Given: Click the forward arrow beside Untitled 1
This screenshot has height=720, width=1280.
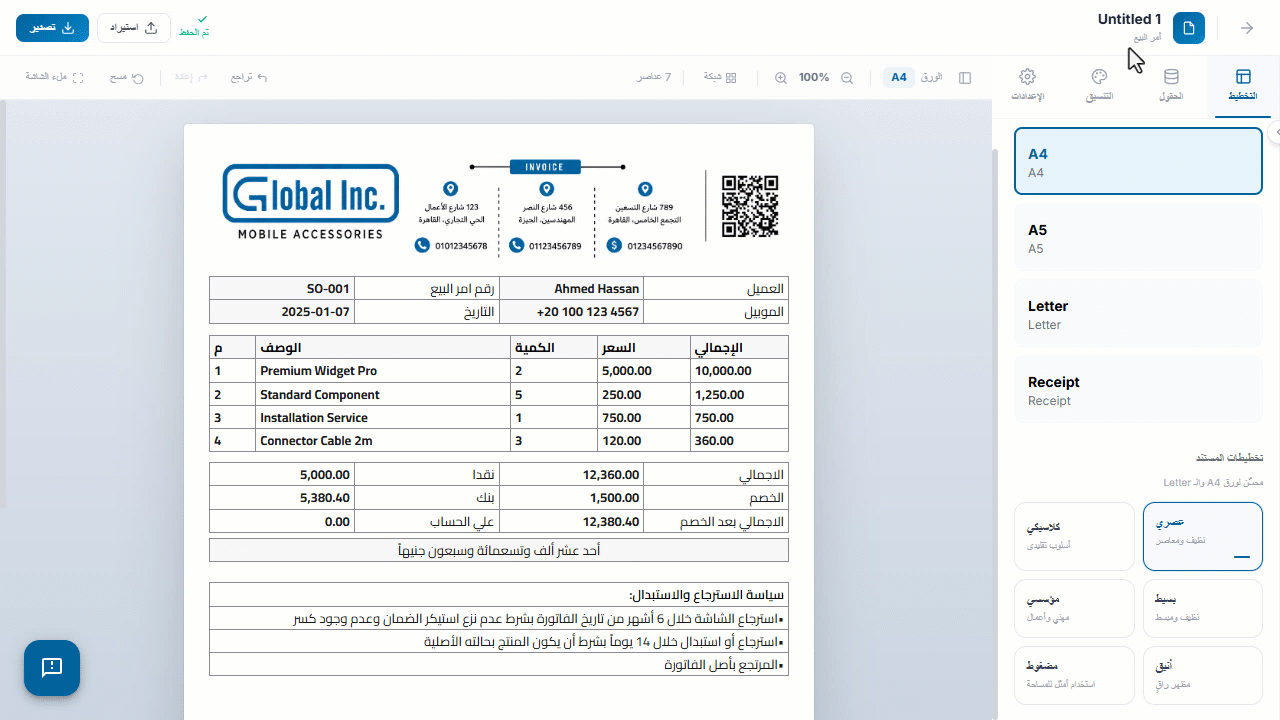Looking at the screenshot, I should [1247, 28].
